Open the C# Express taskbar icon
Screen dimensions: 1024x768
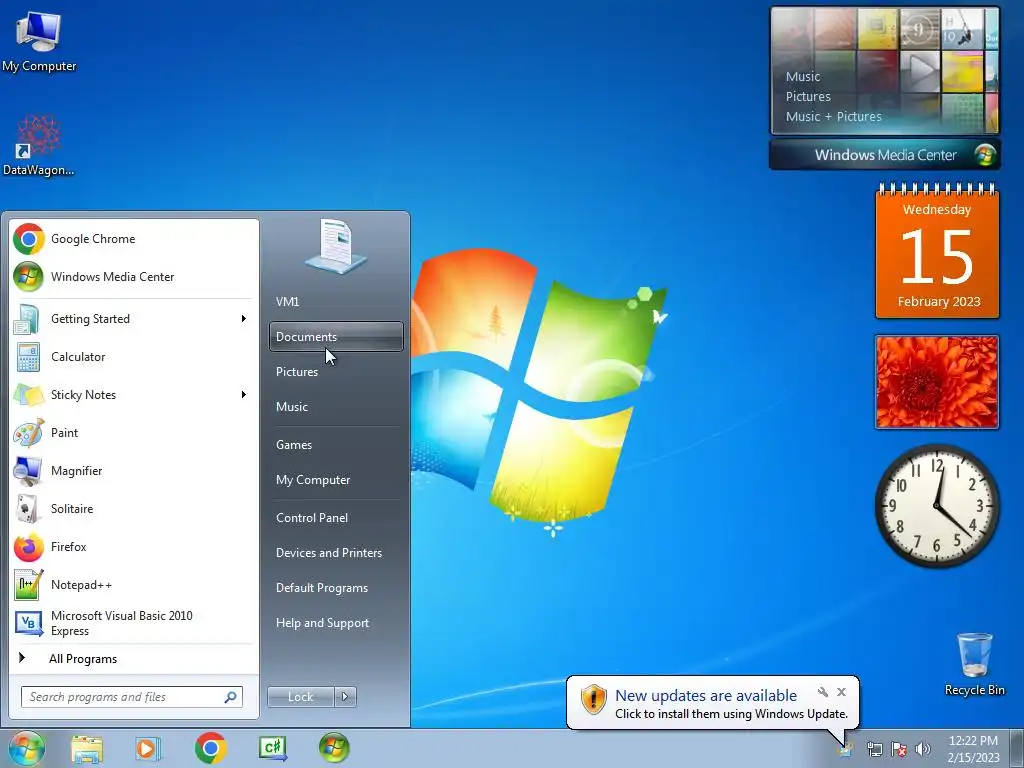(x=272, y=748)
